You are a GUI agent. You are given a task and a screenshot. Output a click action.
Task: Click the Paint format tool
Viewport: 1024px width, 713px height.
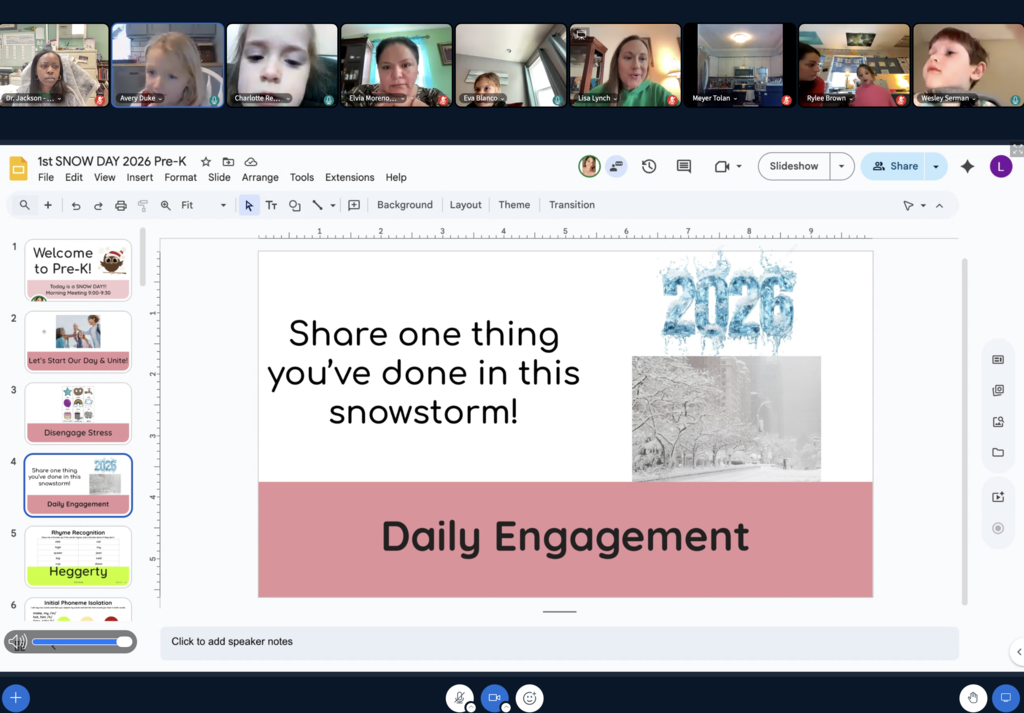143,204
